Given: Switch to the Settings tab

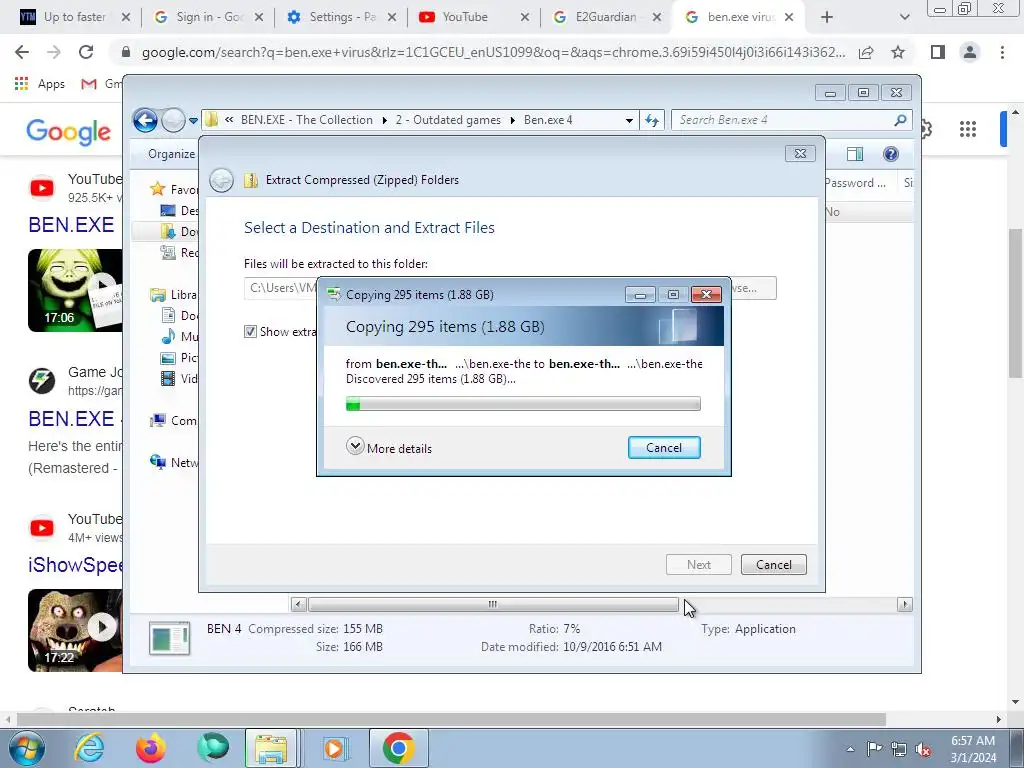Looking at the screenshot, I should 340,17.
